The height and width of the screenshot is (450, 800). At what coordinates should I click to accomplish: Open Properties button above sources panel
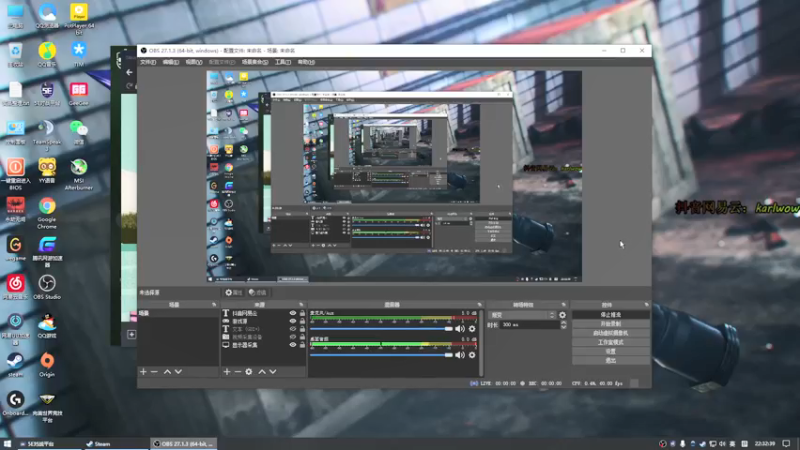[x=234, y=292]
